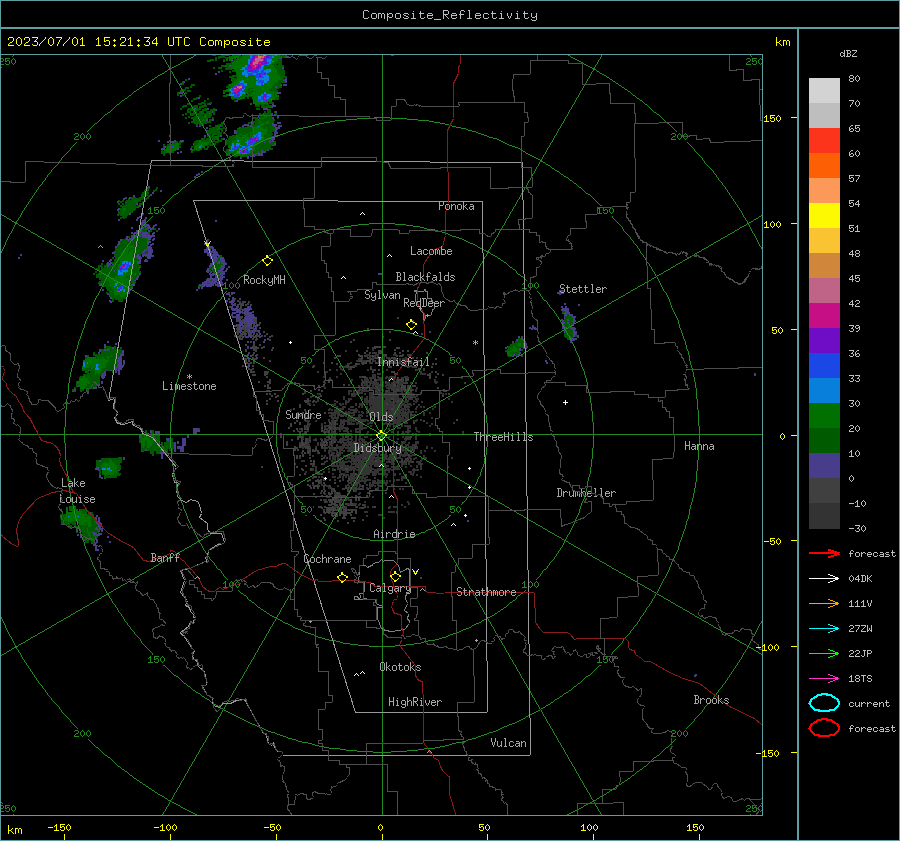This screenshot has height=841, width=900.
Task: Click the Airdrie city label
Action: [394, 534]
